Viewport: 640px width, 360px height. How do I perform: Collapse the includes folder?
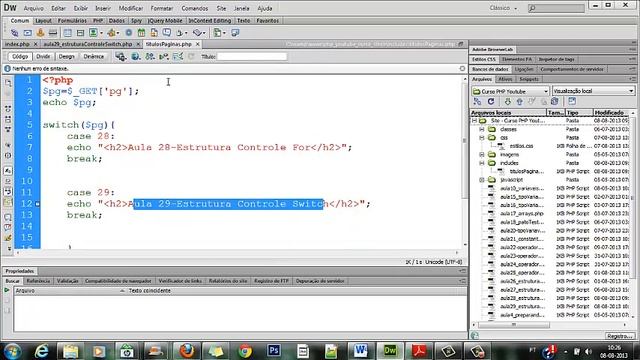point(482,163)
